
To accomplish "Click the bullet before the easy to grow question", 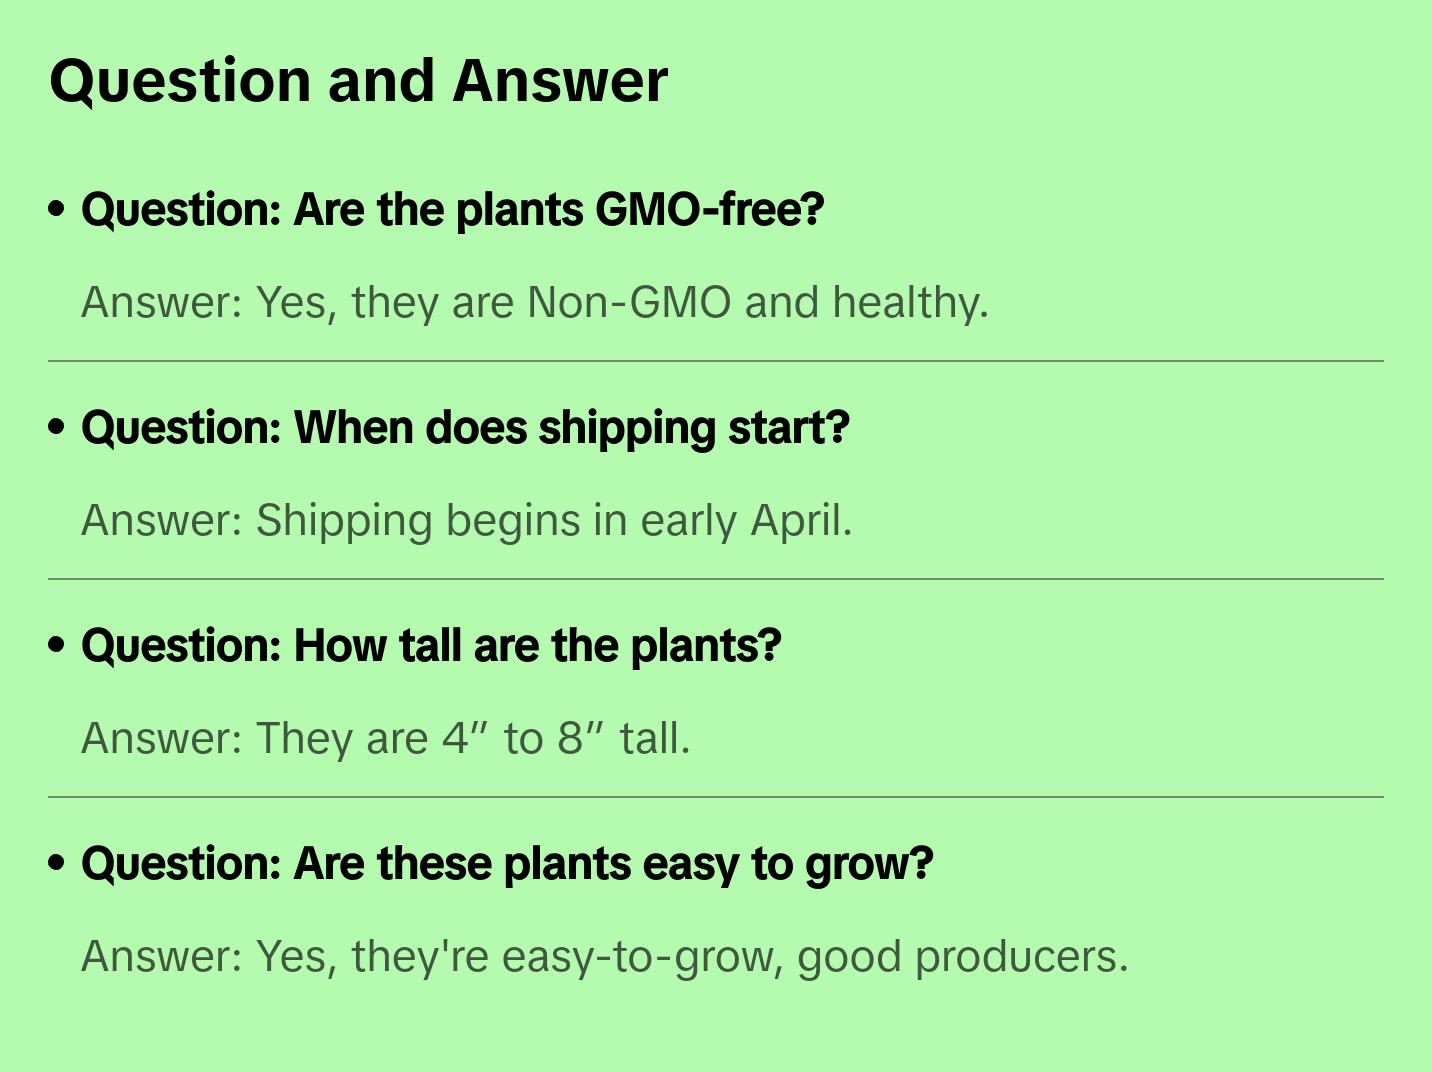I will pyautogui.click(x=57, y=864).
